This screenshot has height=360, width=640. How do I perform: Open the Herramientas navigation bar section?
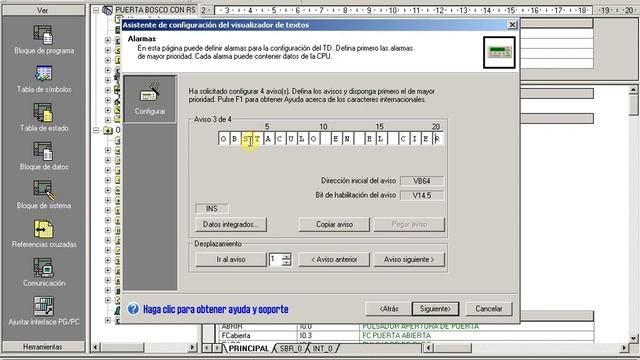coord(42,347)
